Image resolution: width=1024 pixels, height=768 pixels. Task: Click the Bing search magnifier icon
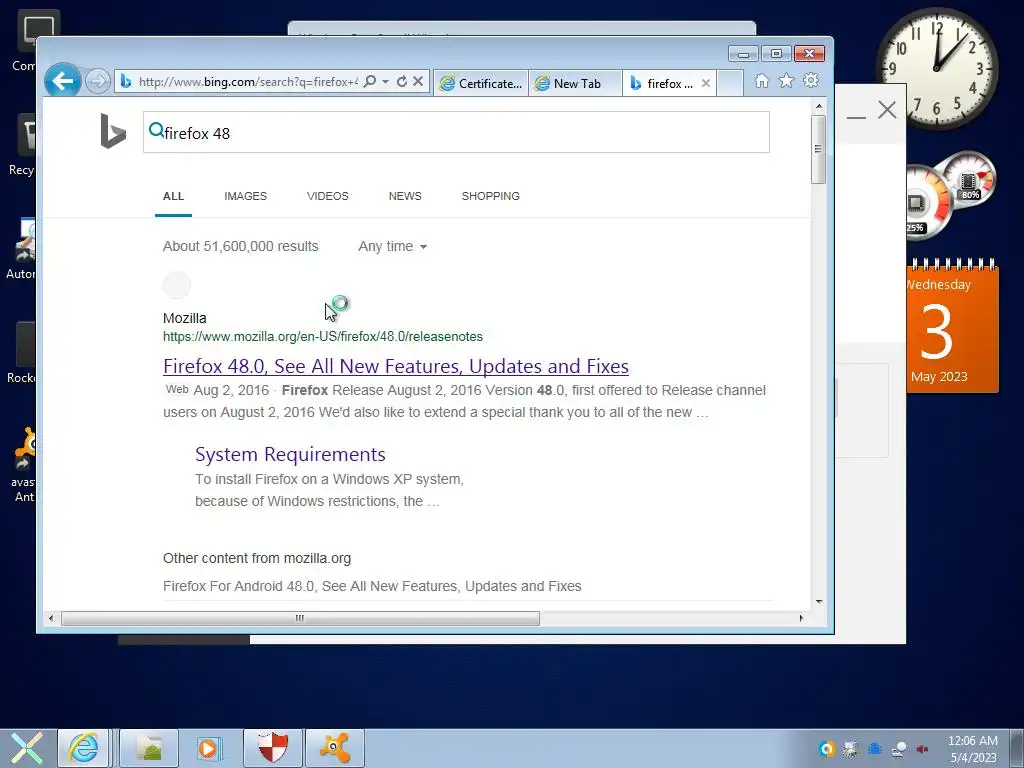click(x=156, y=130)
